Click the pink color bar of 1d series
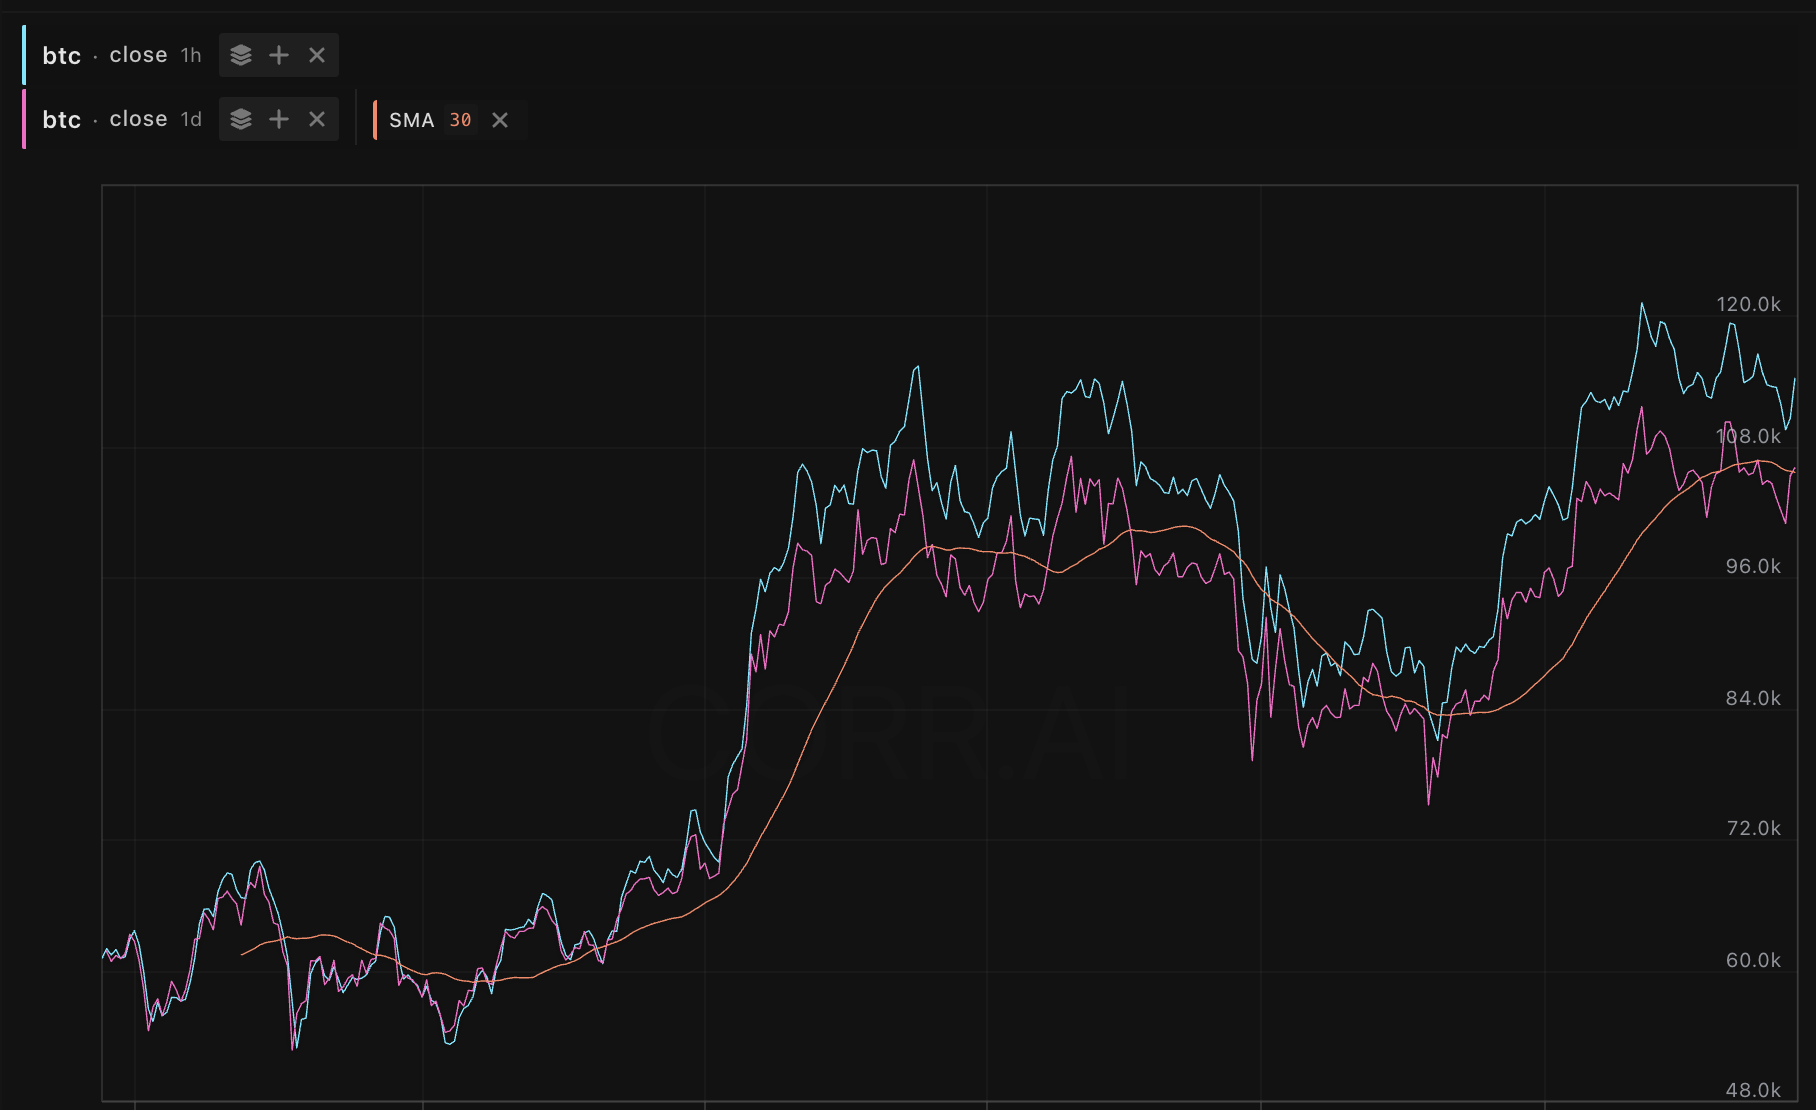 pos(24,119)
